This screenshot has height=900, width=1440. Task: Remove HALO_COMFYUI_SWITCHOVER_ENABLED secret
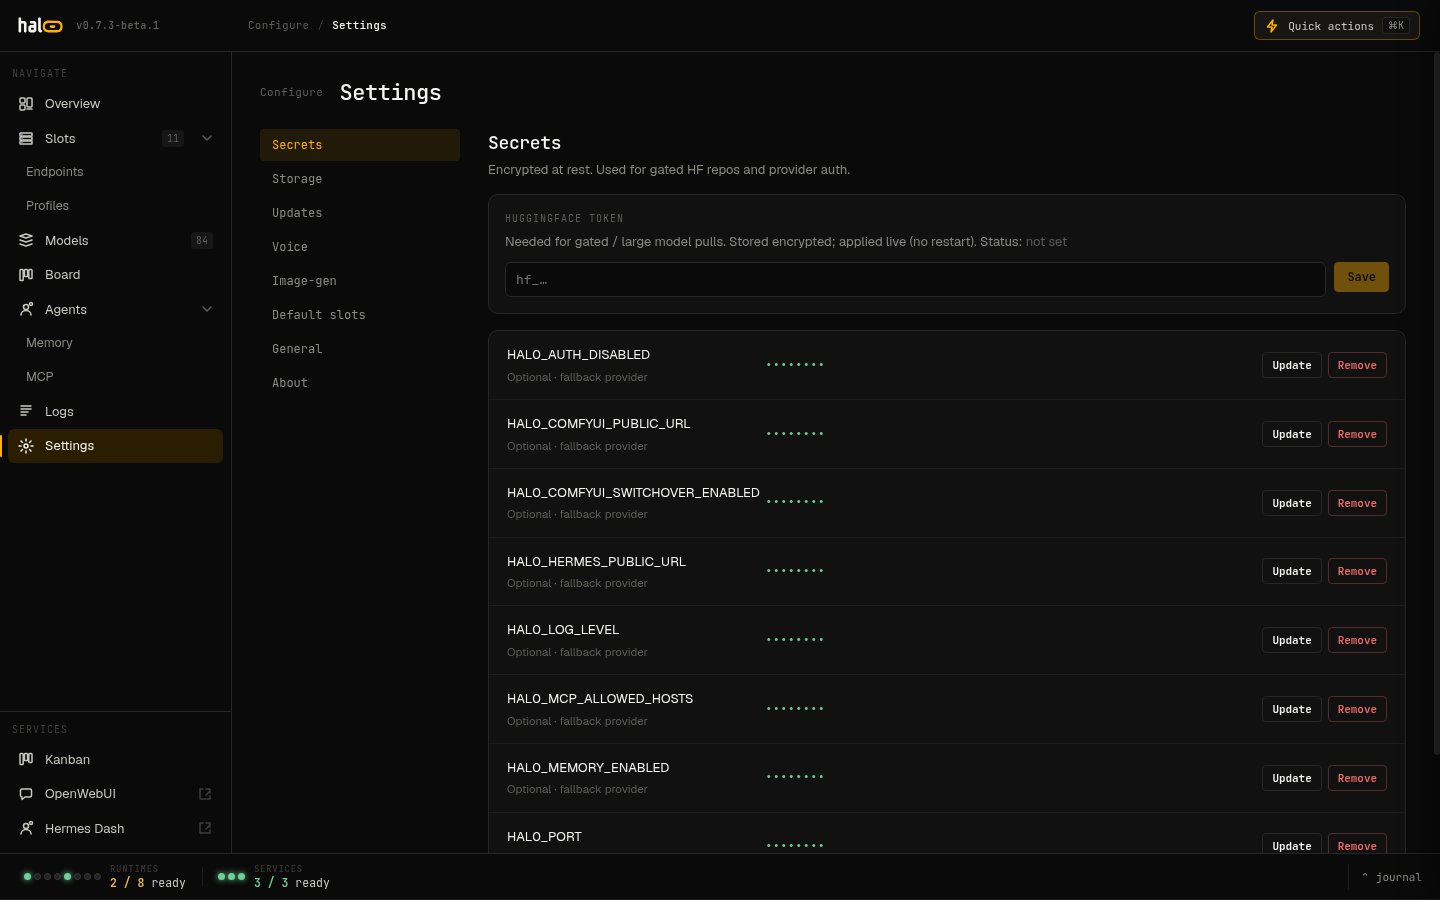[x=1357, y=503]
